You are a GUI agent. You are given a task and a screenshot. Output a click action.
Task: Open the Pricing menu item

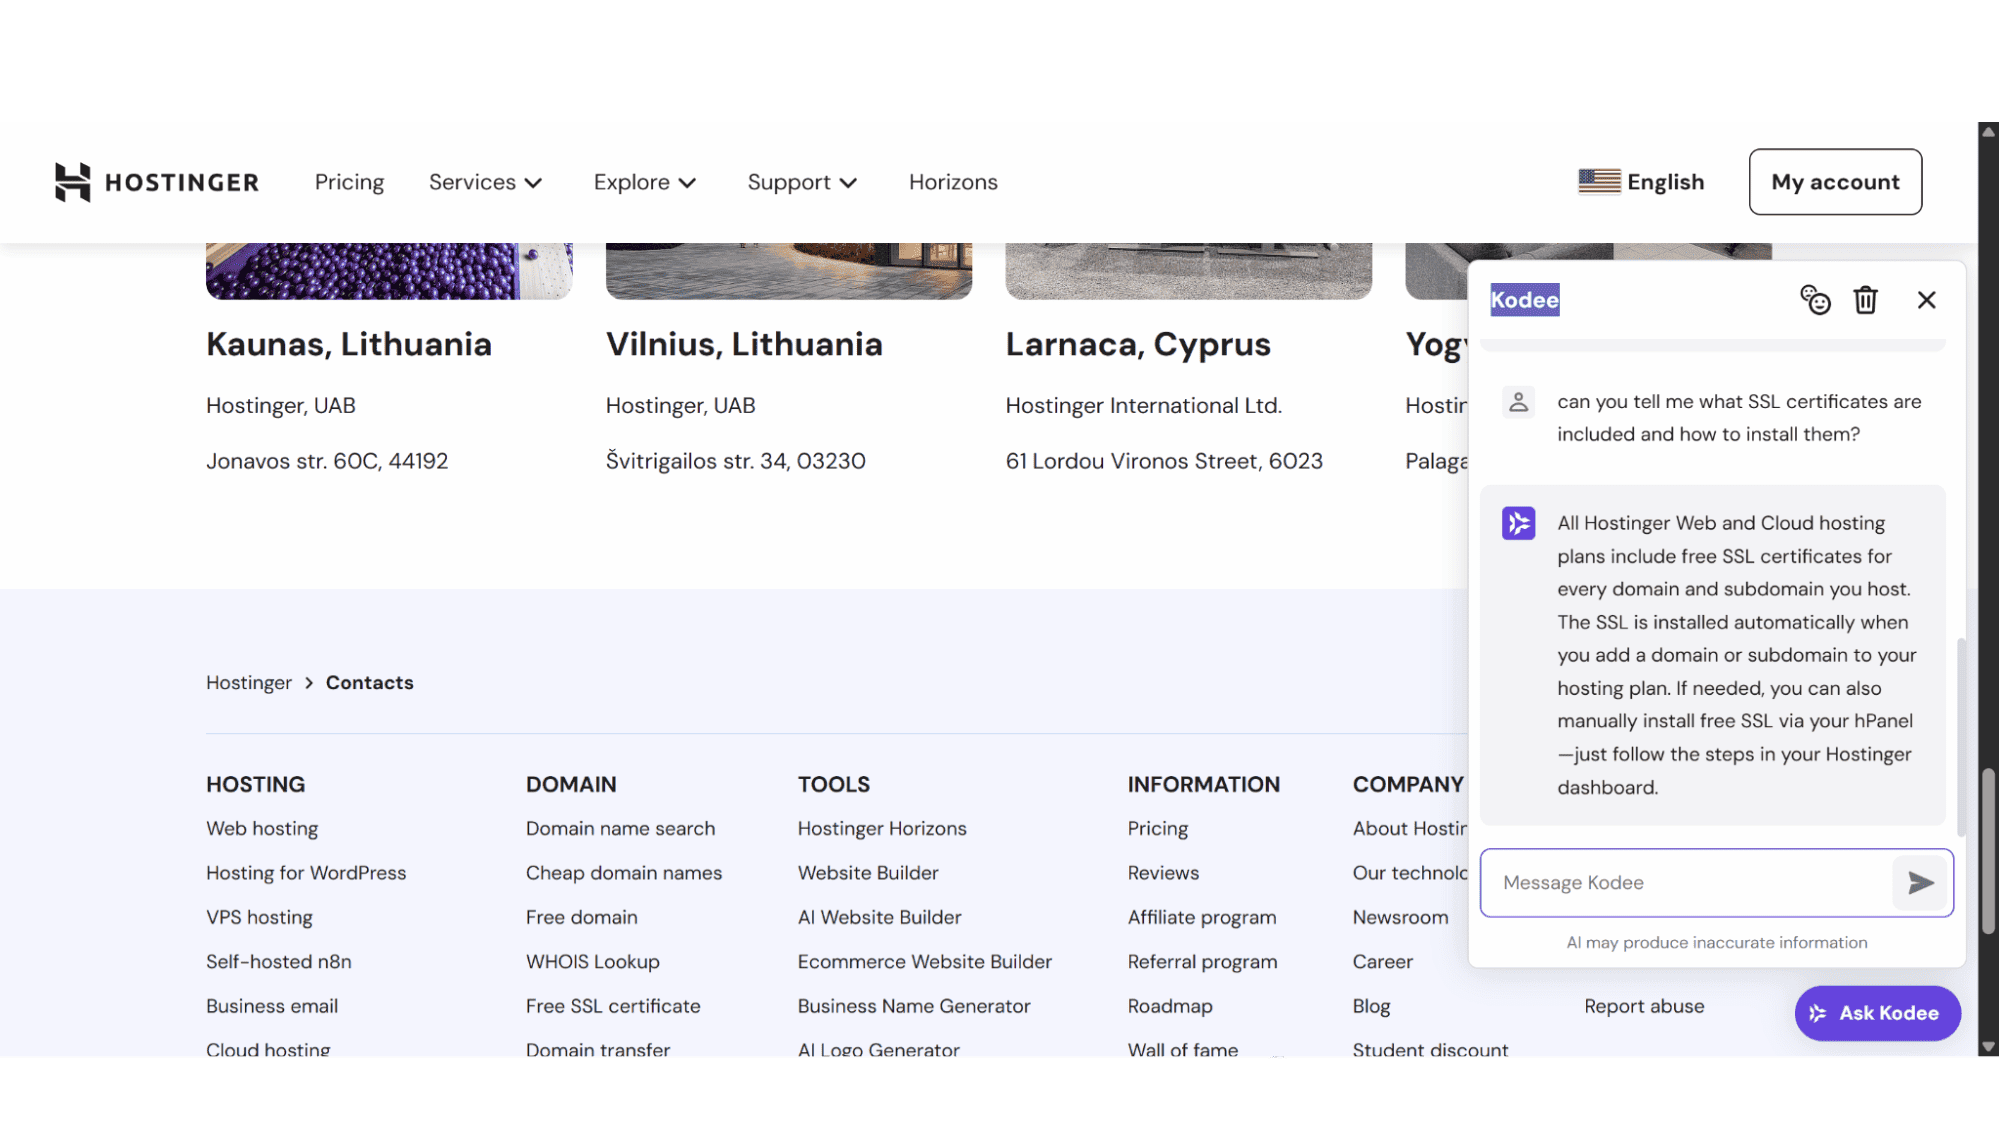click(x=349, y=182)
